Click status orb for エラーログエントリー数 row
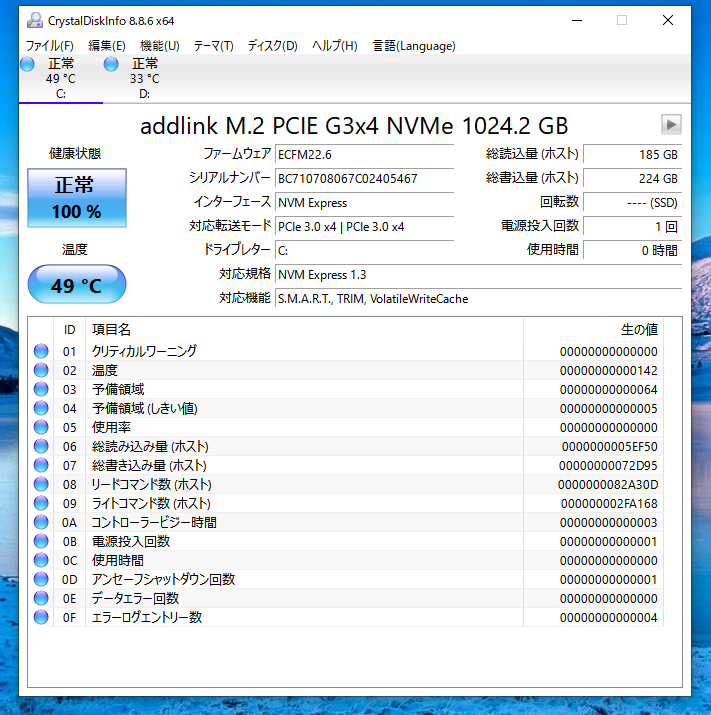Screen dimensions: 711x715 [x=41, y=617]
